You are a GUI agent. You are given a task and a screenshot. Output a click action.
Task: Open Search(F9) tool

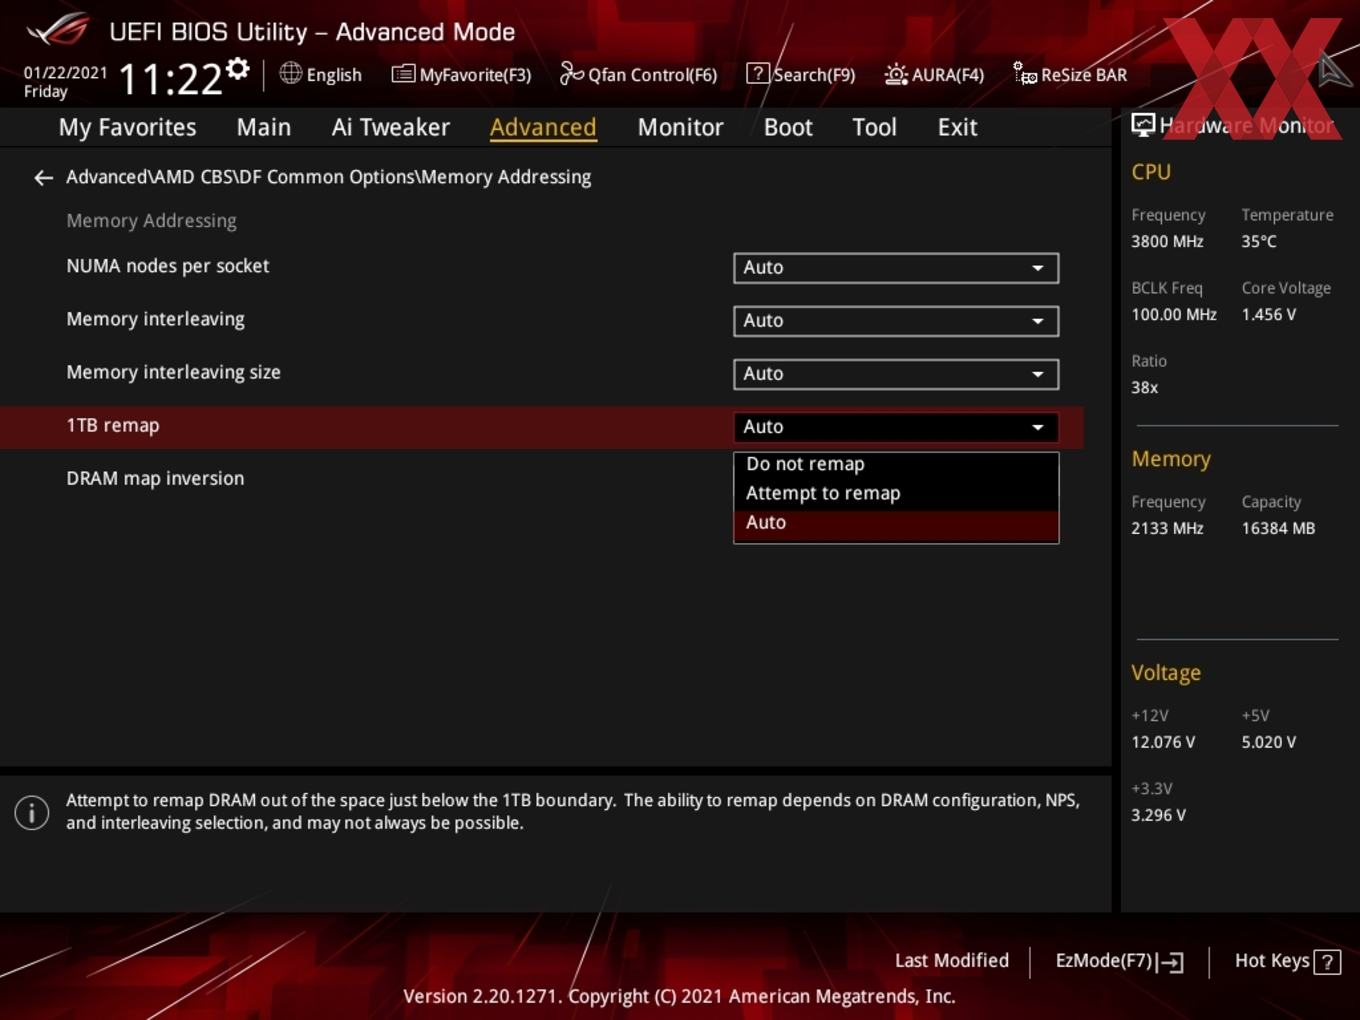(801, 74)
